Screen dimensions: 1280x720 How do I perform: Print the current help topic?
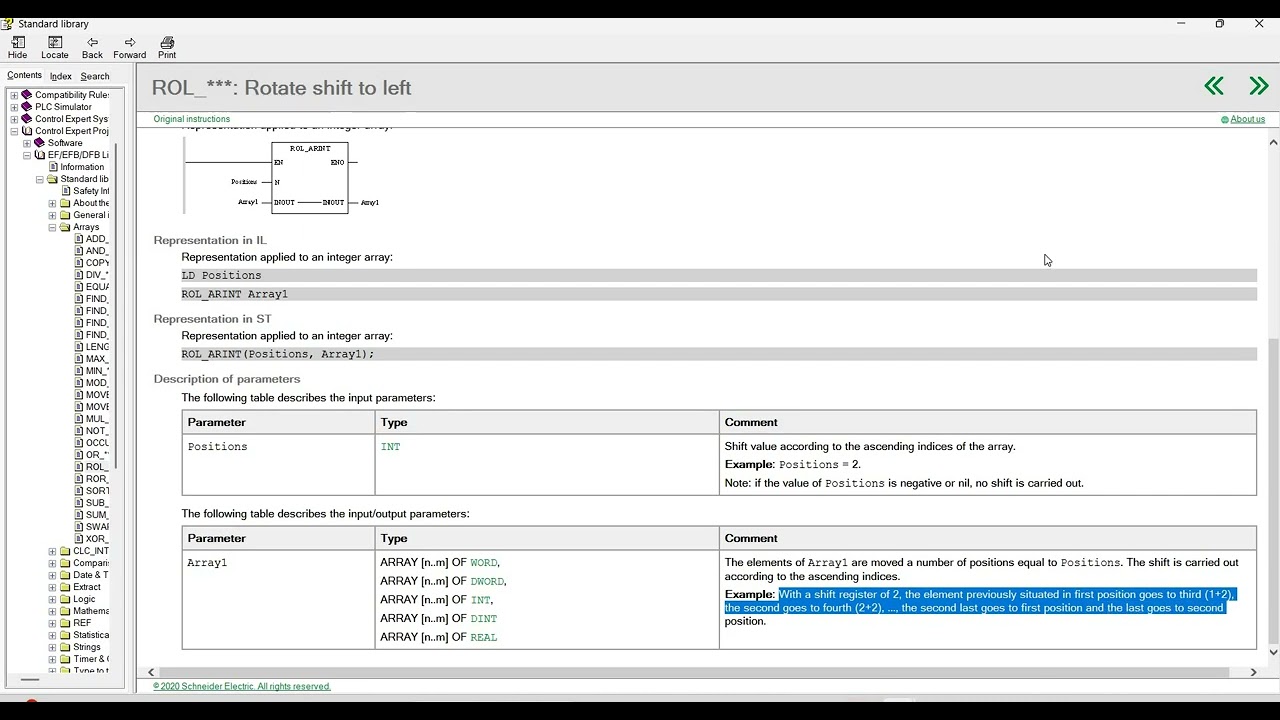167,43
